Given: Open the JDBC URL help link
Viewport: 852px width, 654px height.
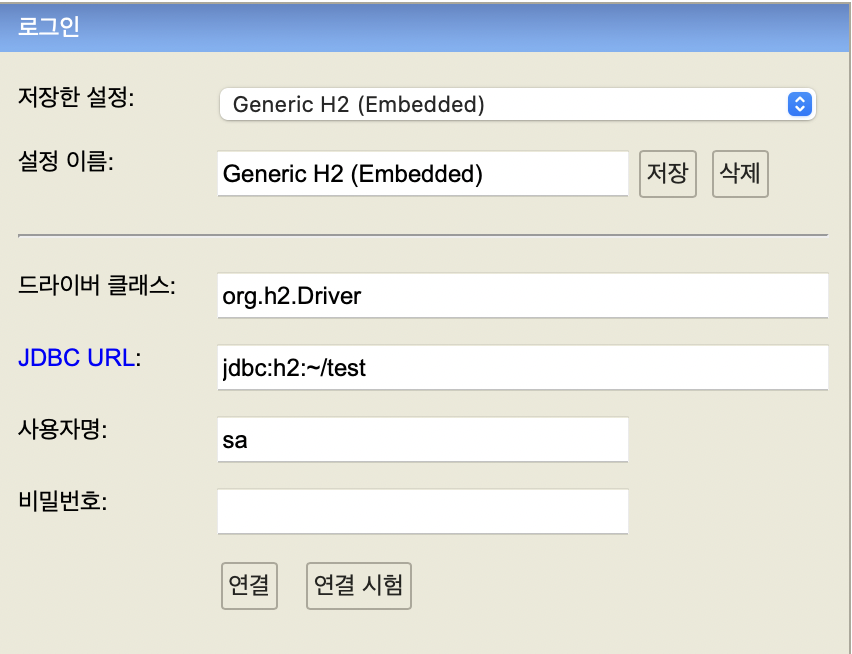Looking at the screenshot, I should (x=77, y=357).
